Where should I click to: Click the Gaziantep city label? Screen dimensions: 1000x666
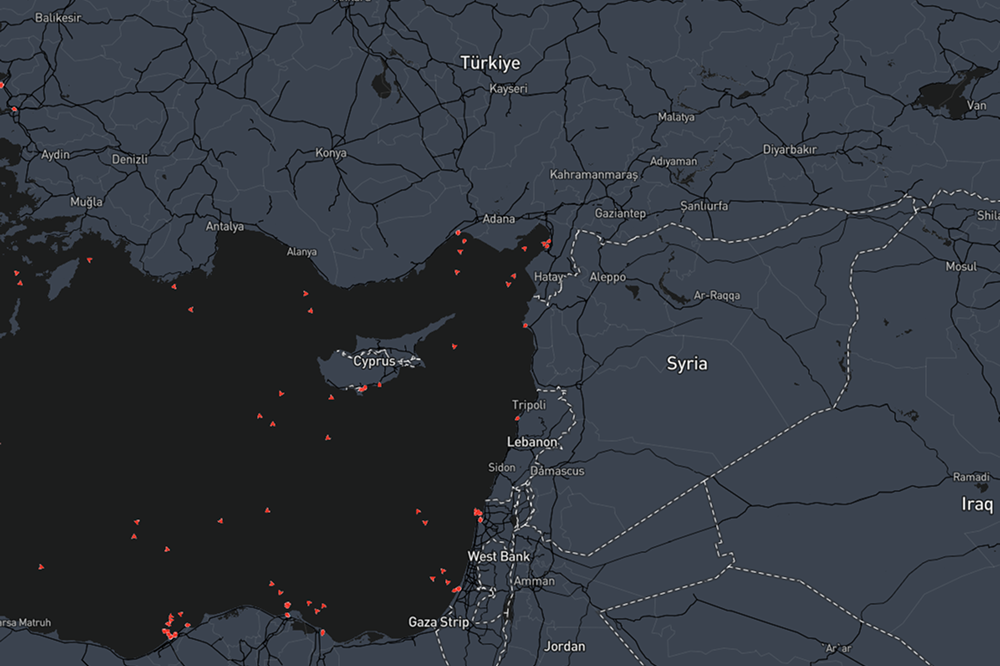(x=620, y=214)
